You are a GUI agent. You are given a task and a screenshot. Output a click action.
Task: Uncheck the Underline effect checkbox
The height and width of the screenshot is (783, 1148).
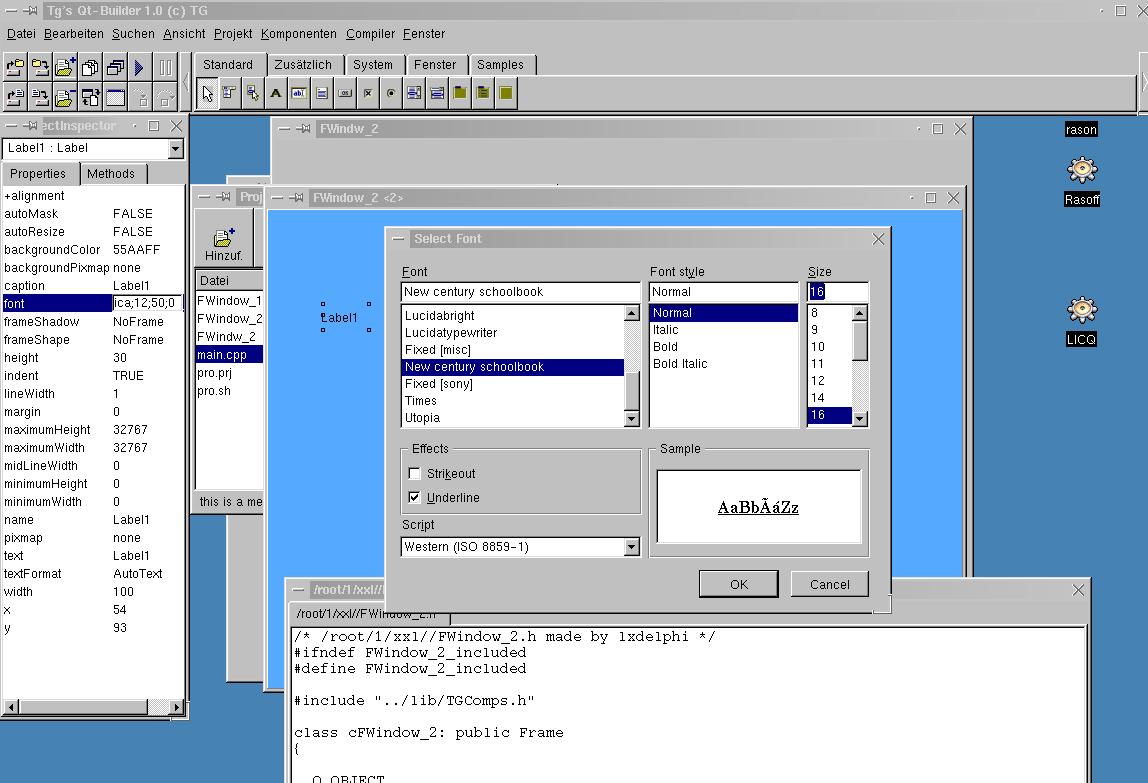(415, 498)
